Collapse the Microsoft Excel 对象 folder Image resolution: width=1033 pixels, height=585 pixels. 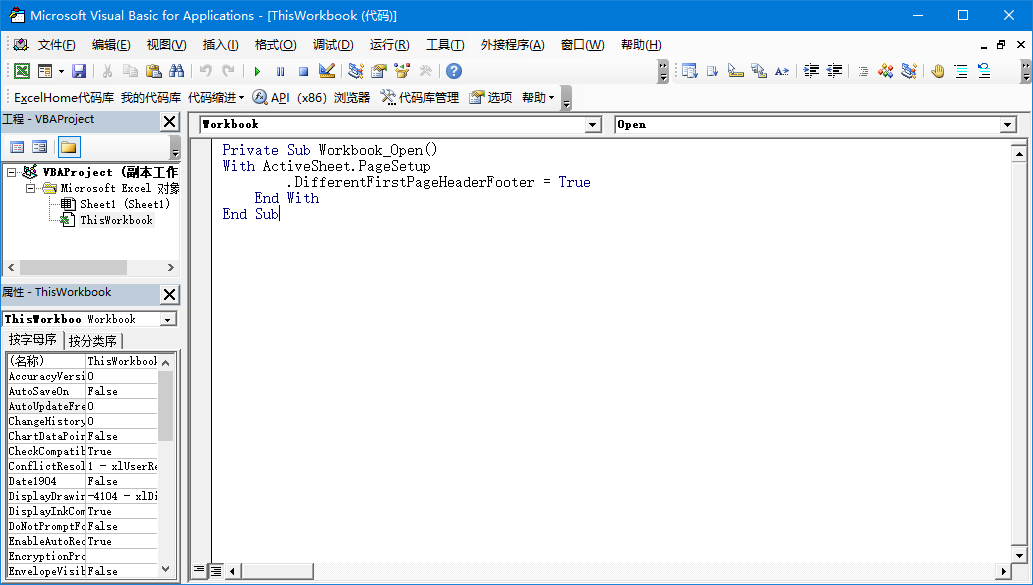30,188
